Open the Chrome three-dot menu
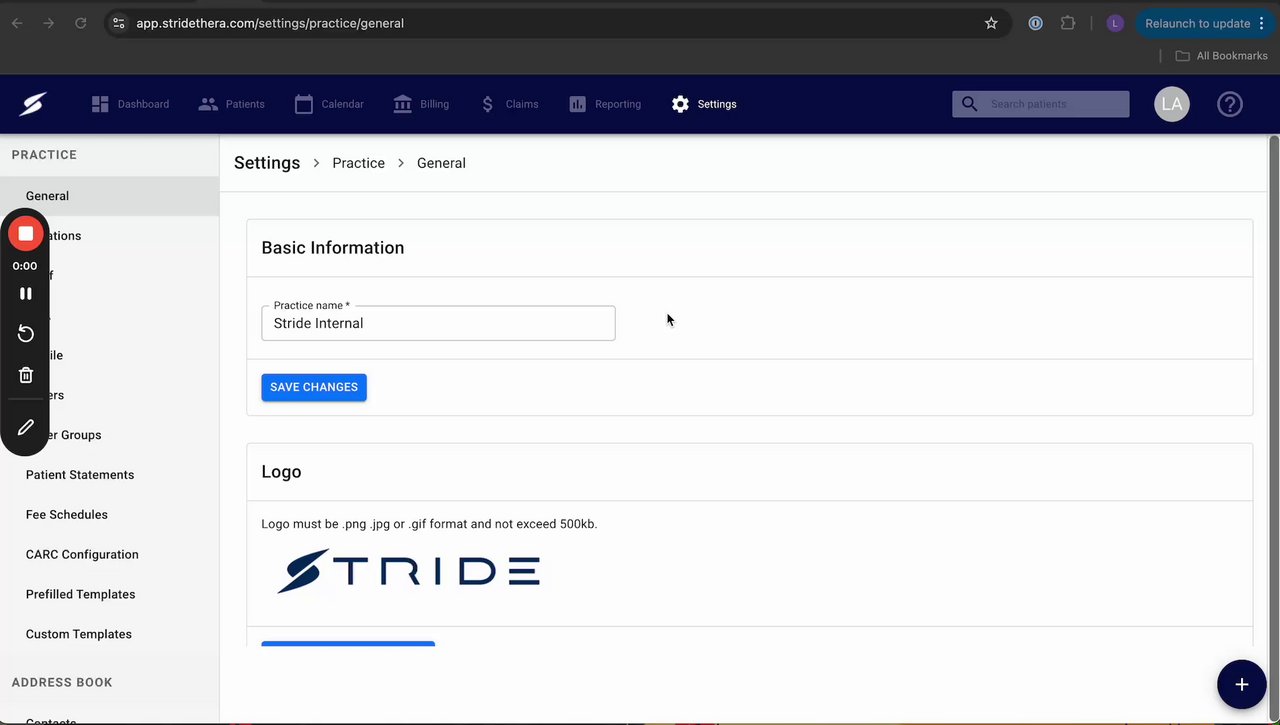1280x725 pixels. click(x=1261, y=23)
